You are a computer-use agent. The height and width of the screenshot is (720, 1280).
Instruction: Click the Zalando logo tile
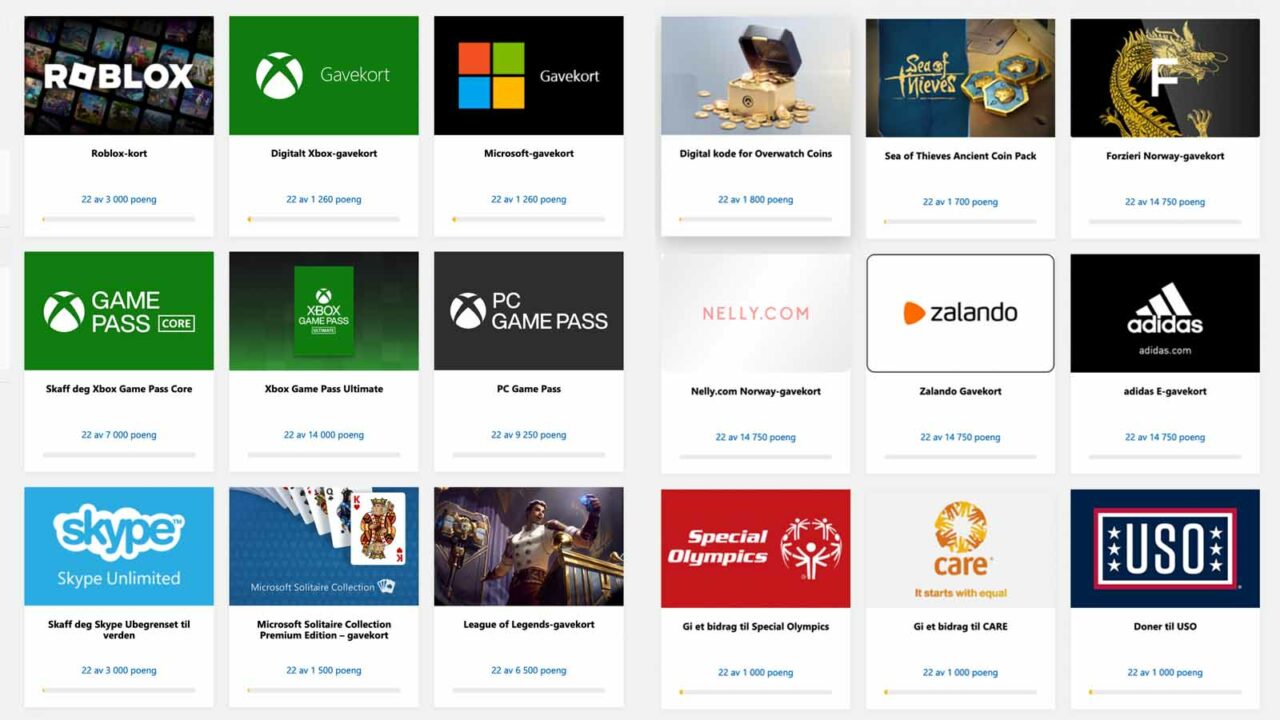960,313
